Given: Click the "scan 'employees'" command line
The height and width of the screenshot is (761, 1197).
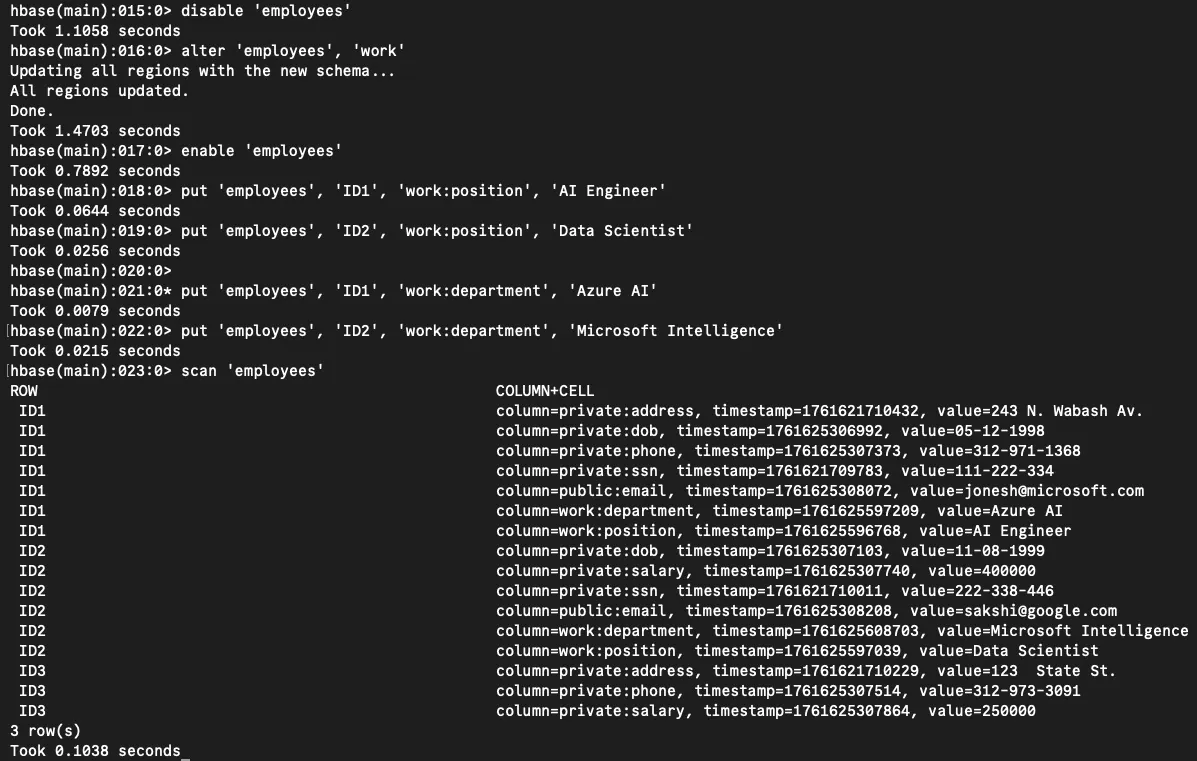Looking at the screenshot, I should pyautogui.click(x=252, y=371).
